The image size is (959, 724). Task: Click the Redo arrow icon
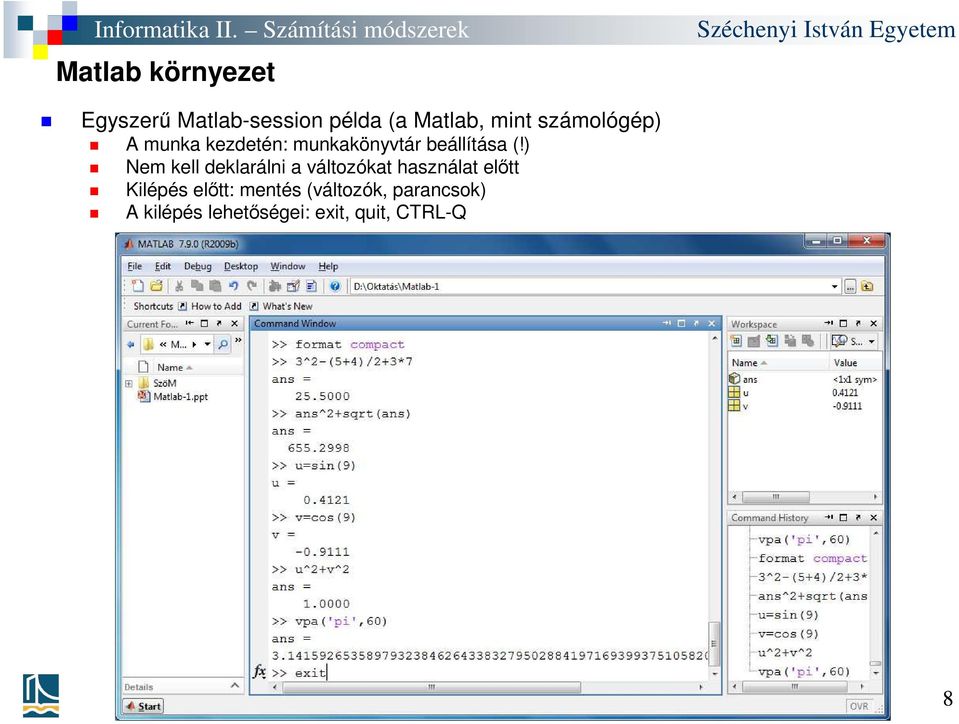click(251, 286)
